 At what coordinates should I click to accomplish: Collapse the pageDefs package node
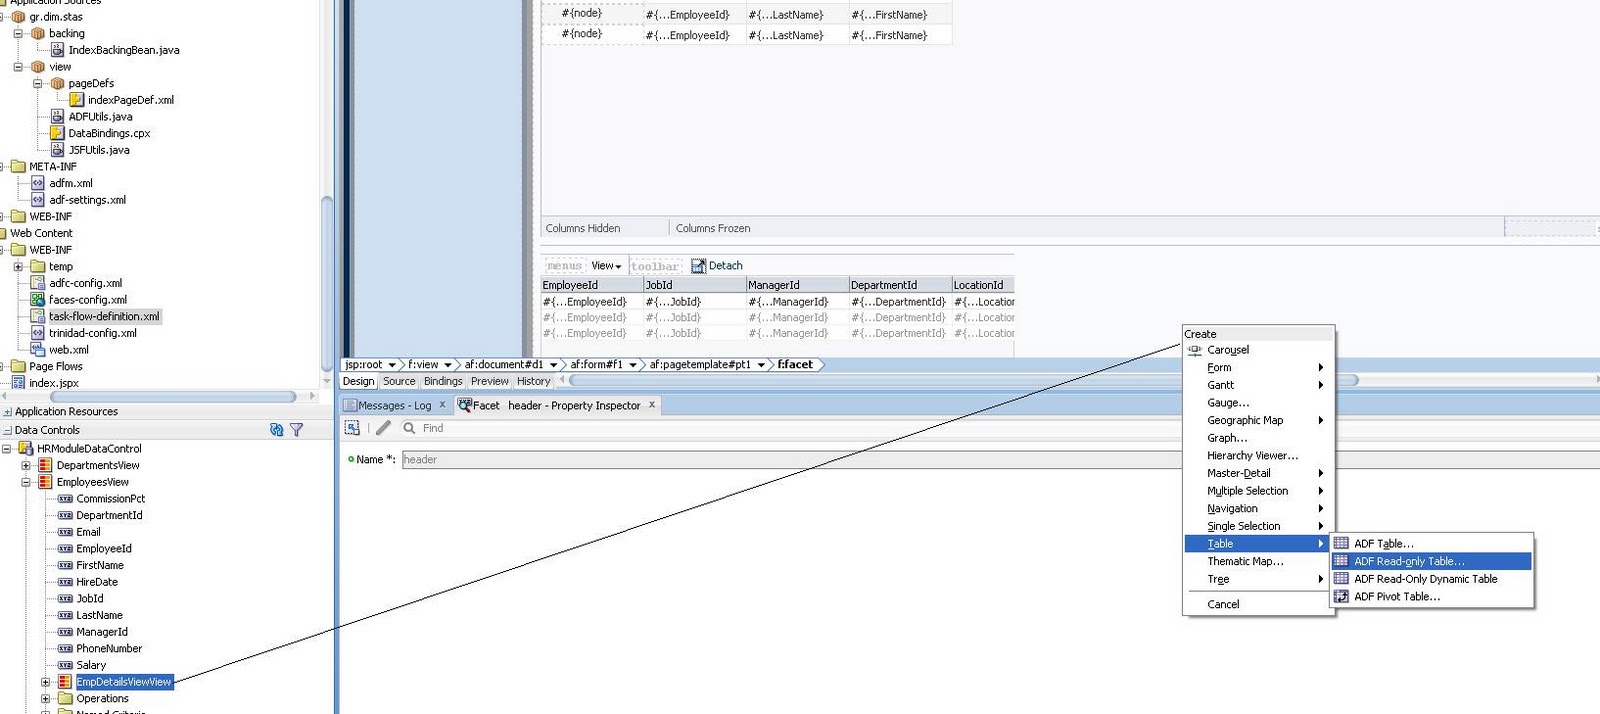pyautogui.click(x=37, y=83)
